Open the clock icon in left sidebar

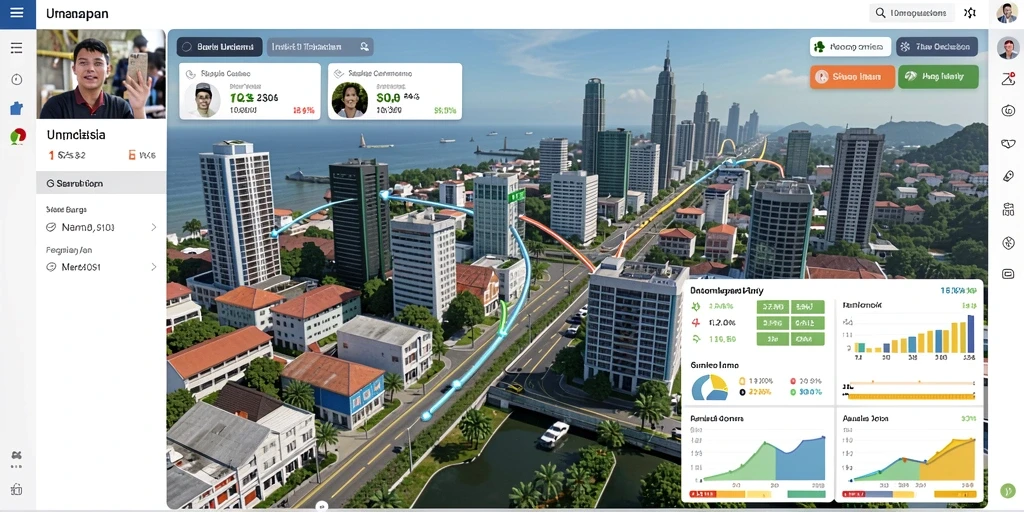pyautogui.click(x=17, y=79)
